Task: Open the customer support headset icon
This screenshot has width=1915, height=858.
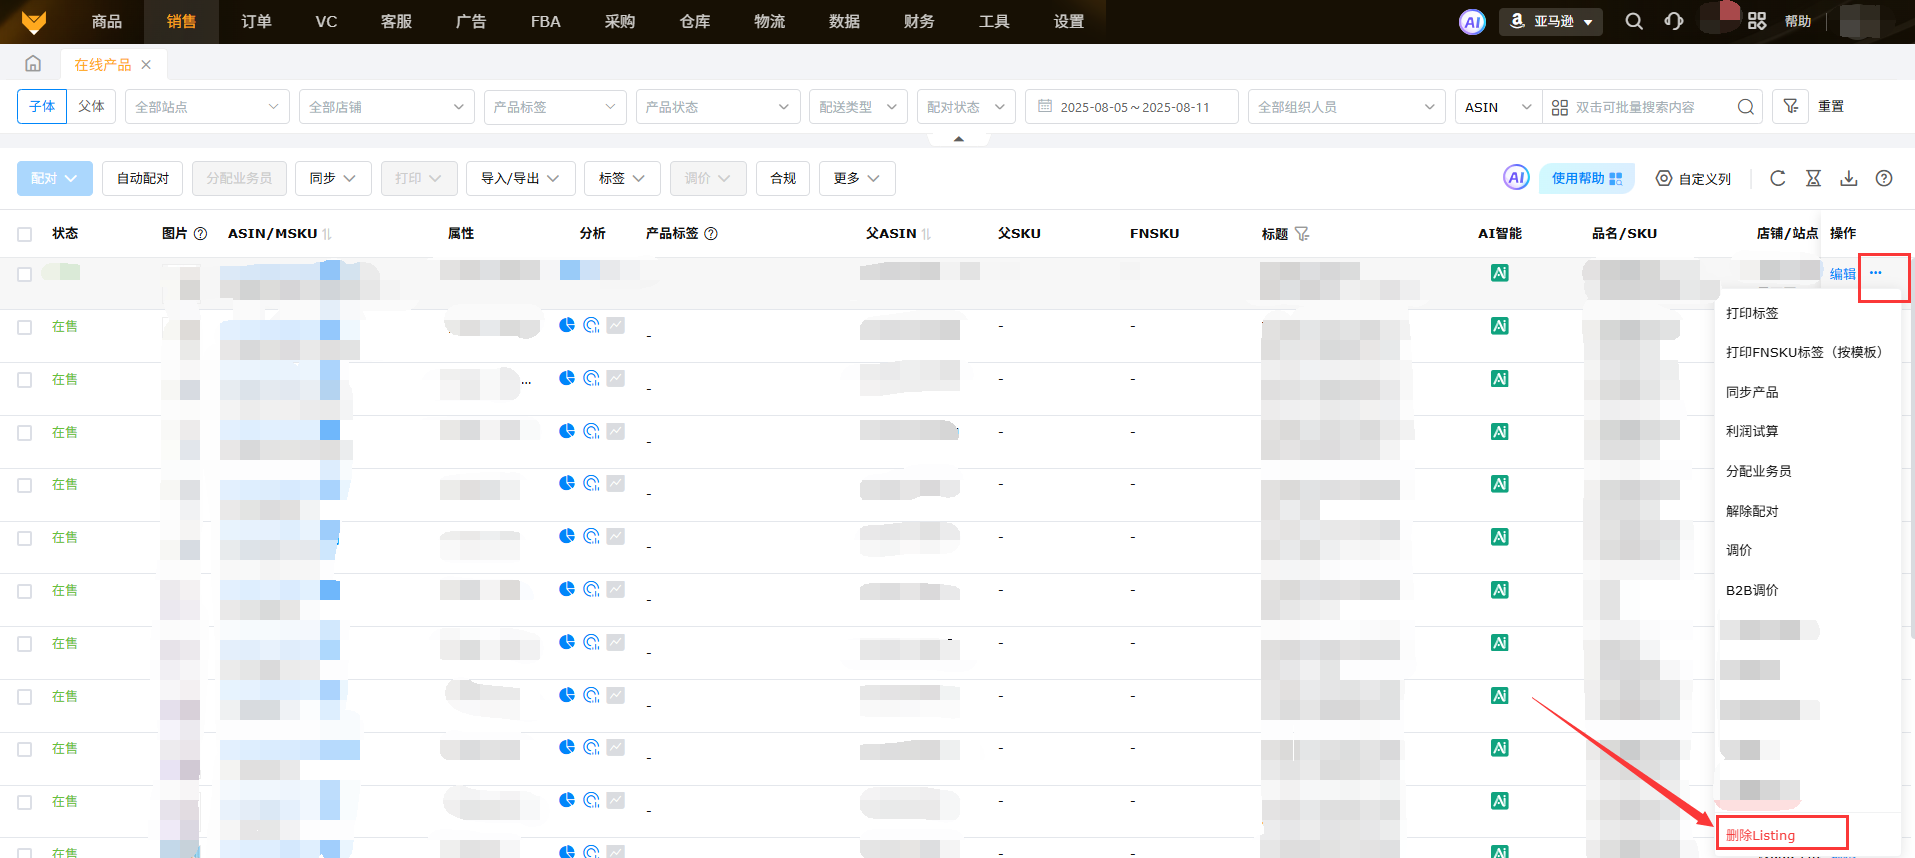Action: 1673,21
